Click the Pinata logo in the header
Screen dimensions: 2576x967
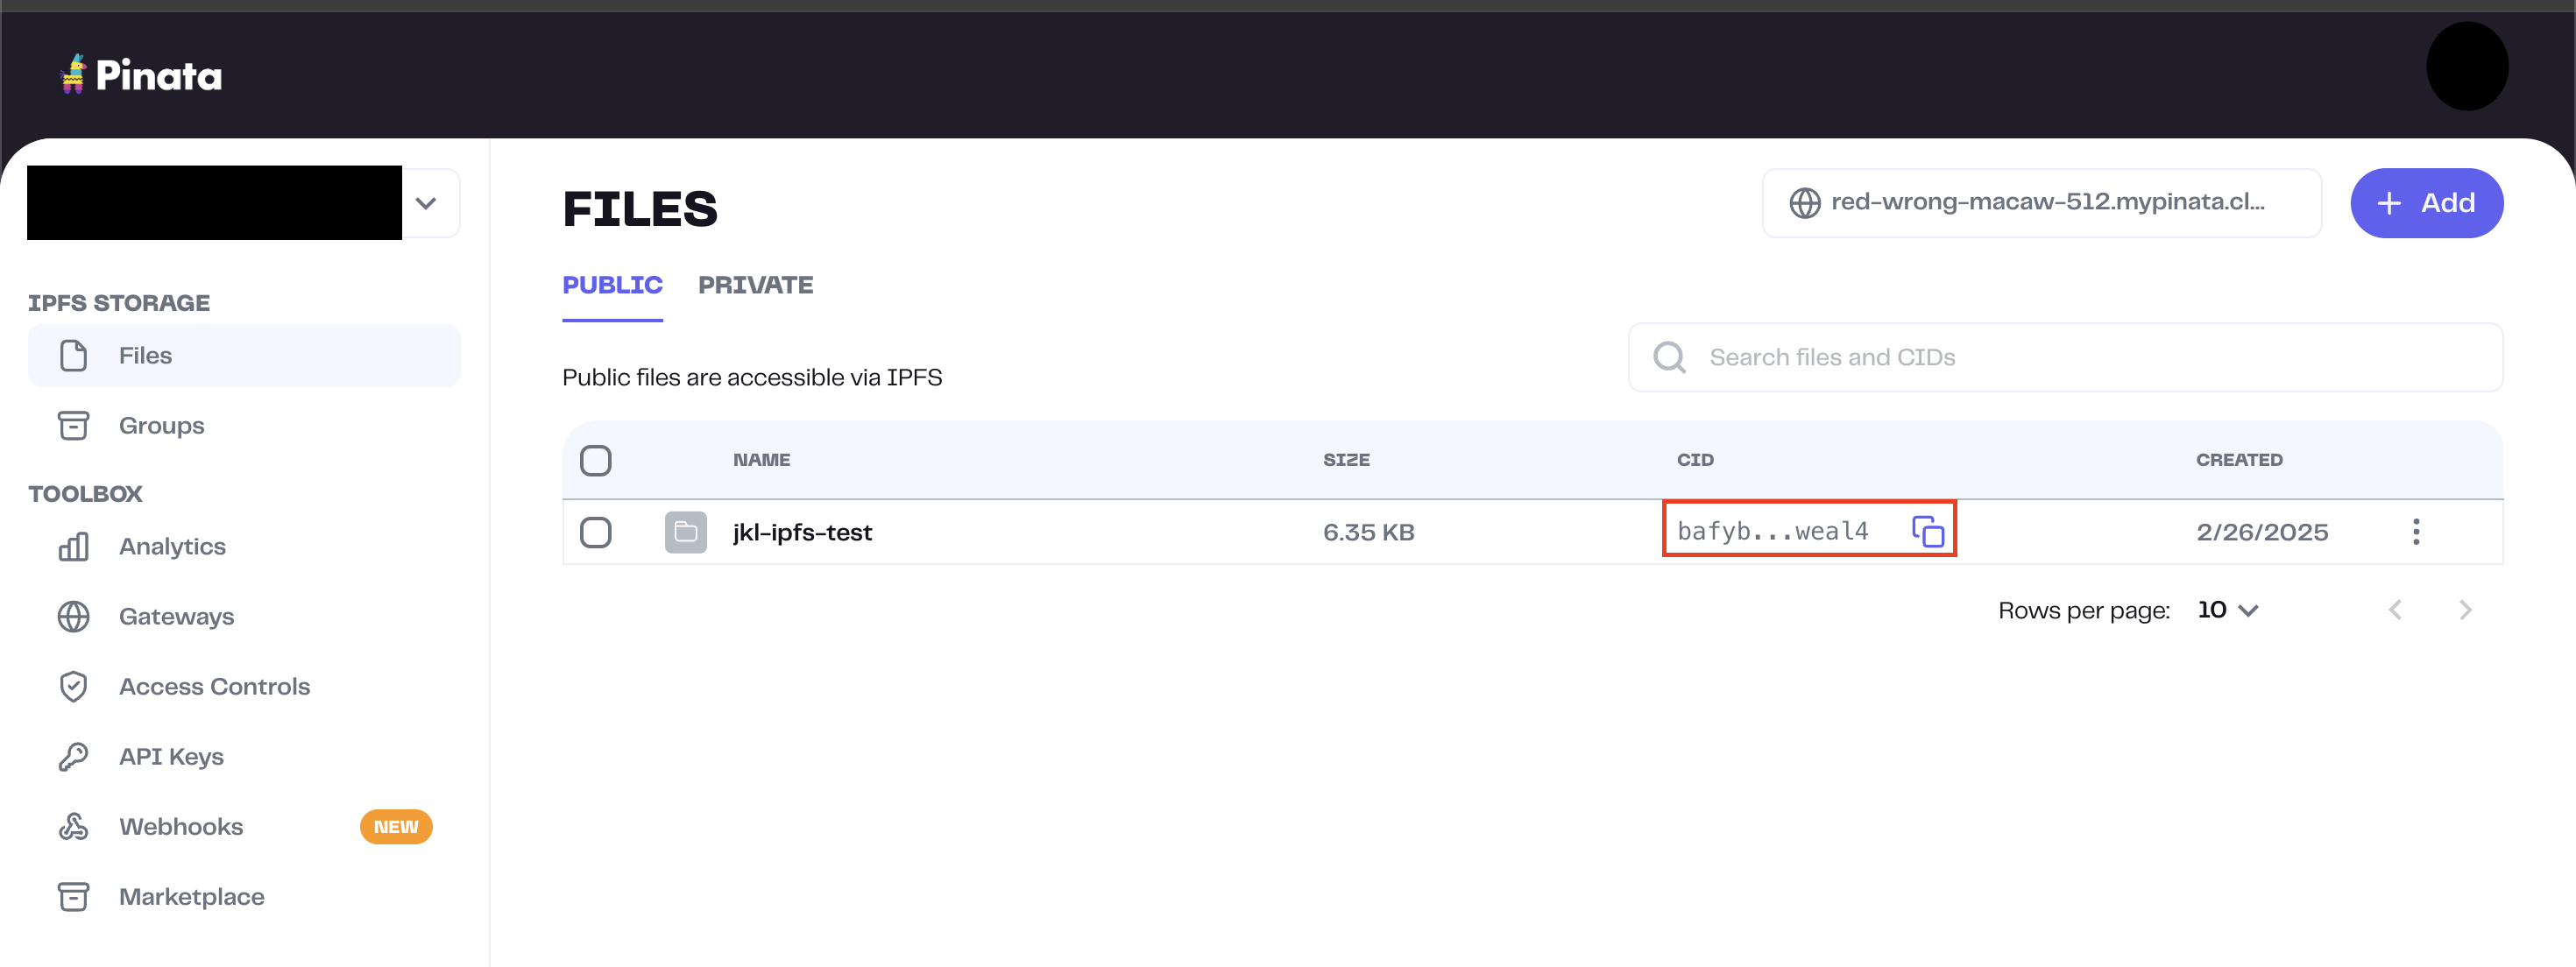point(141,75)
